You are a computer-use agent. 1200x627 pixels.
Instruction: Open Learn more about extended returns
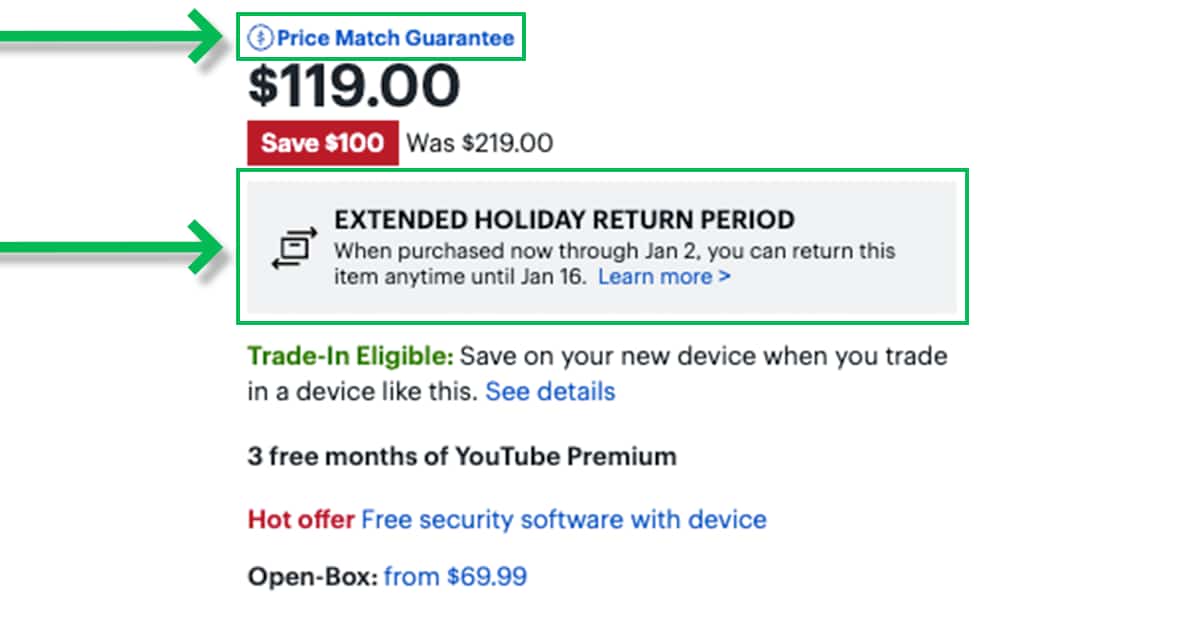point(655,276)
